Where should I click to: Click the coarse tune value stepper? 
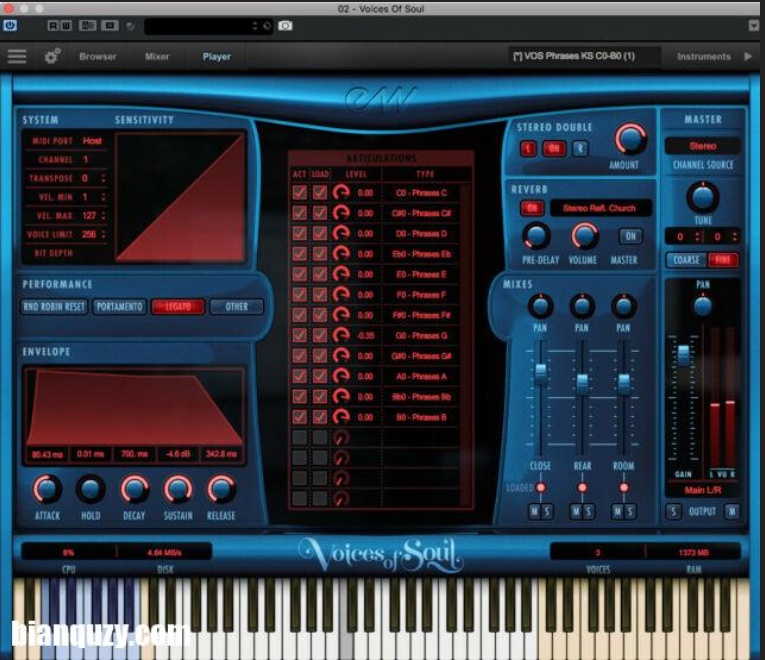click(x=698, y=237)
